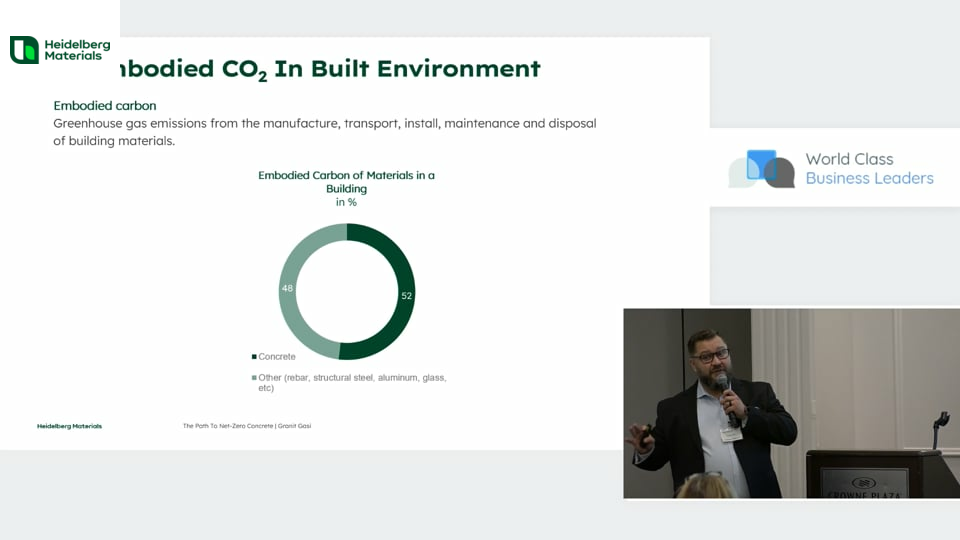
Task: Click the World Class Business Leaders speech-bubble logo
Action: pos(762,168)
